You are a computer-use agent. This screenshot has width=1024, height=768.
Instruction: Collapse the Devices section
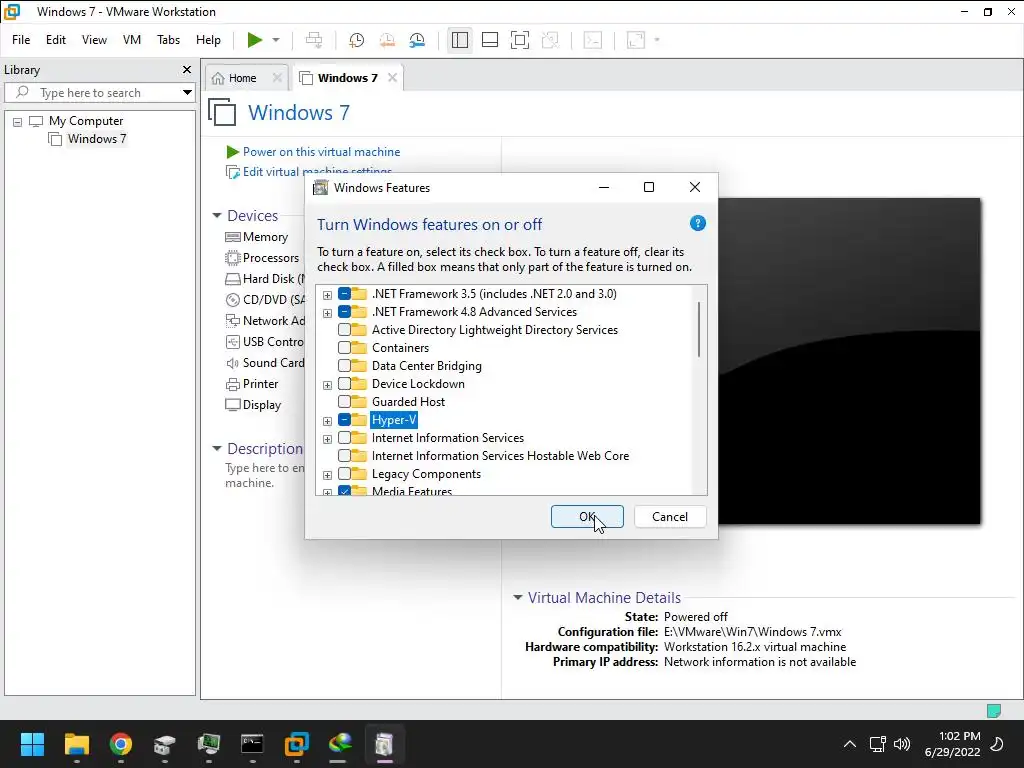[217, 216]
